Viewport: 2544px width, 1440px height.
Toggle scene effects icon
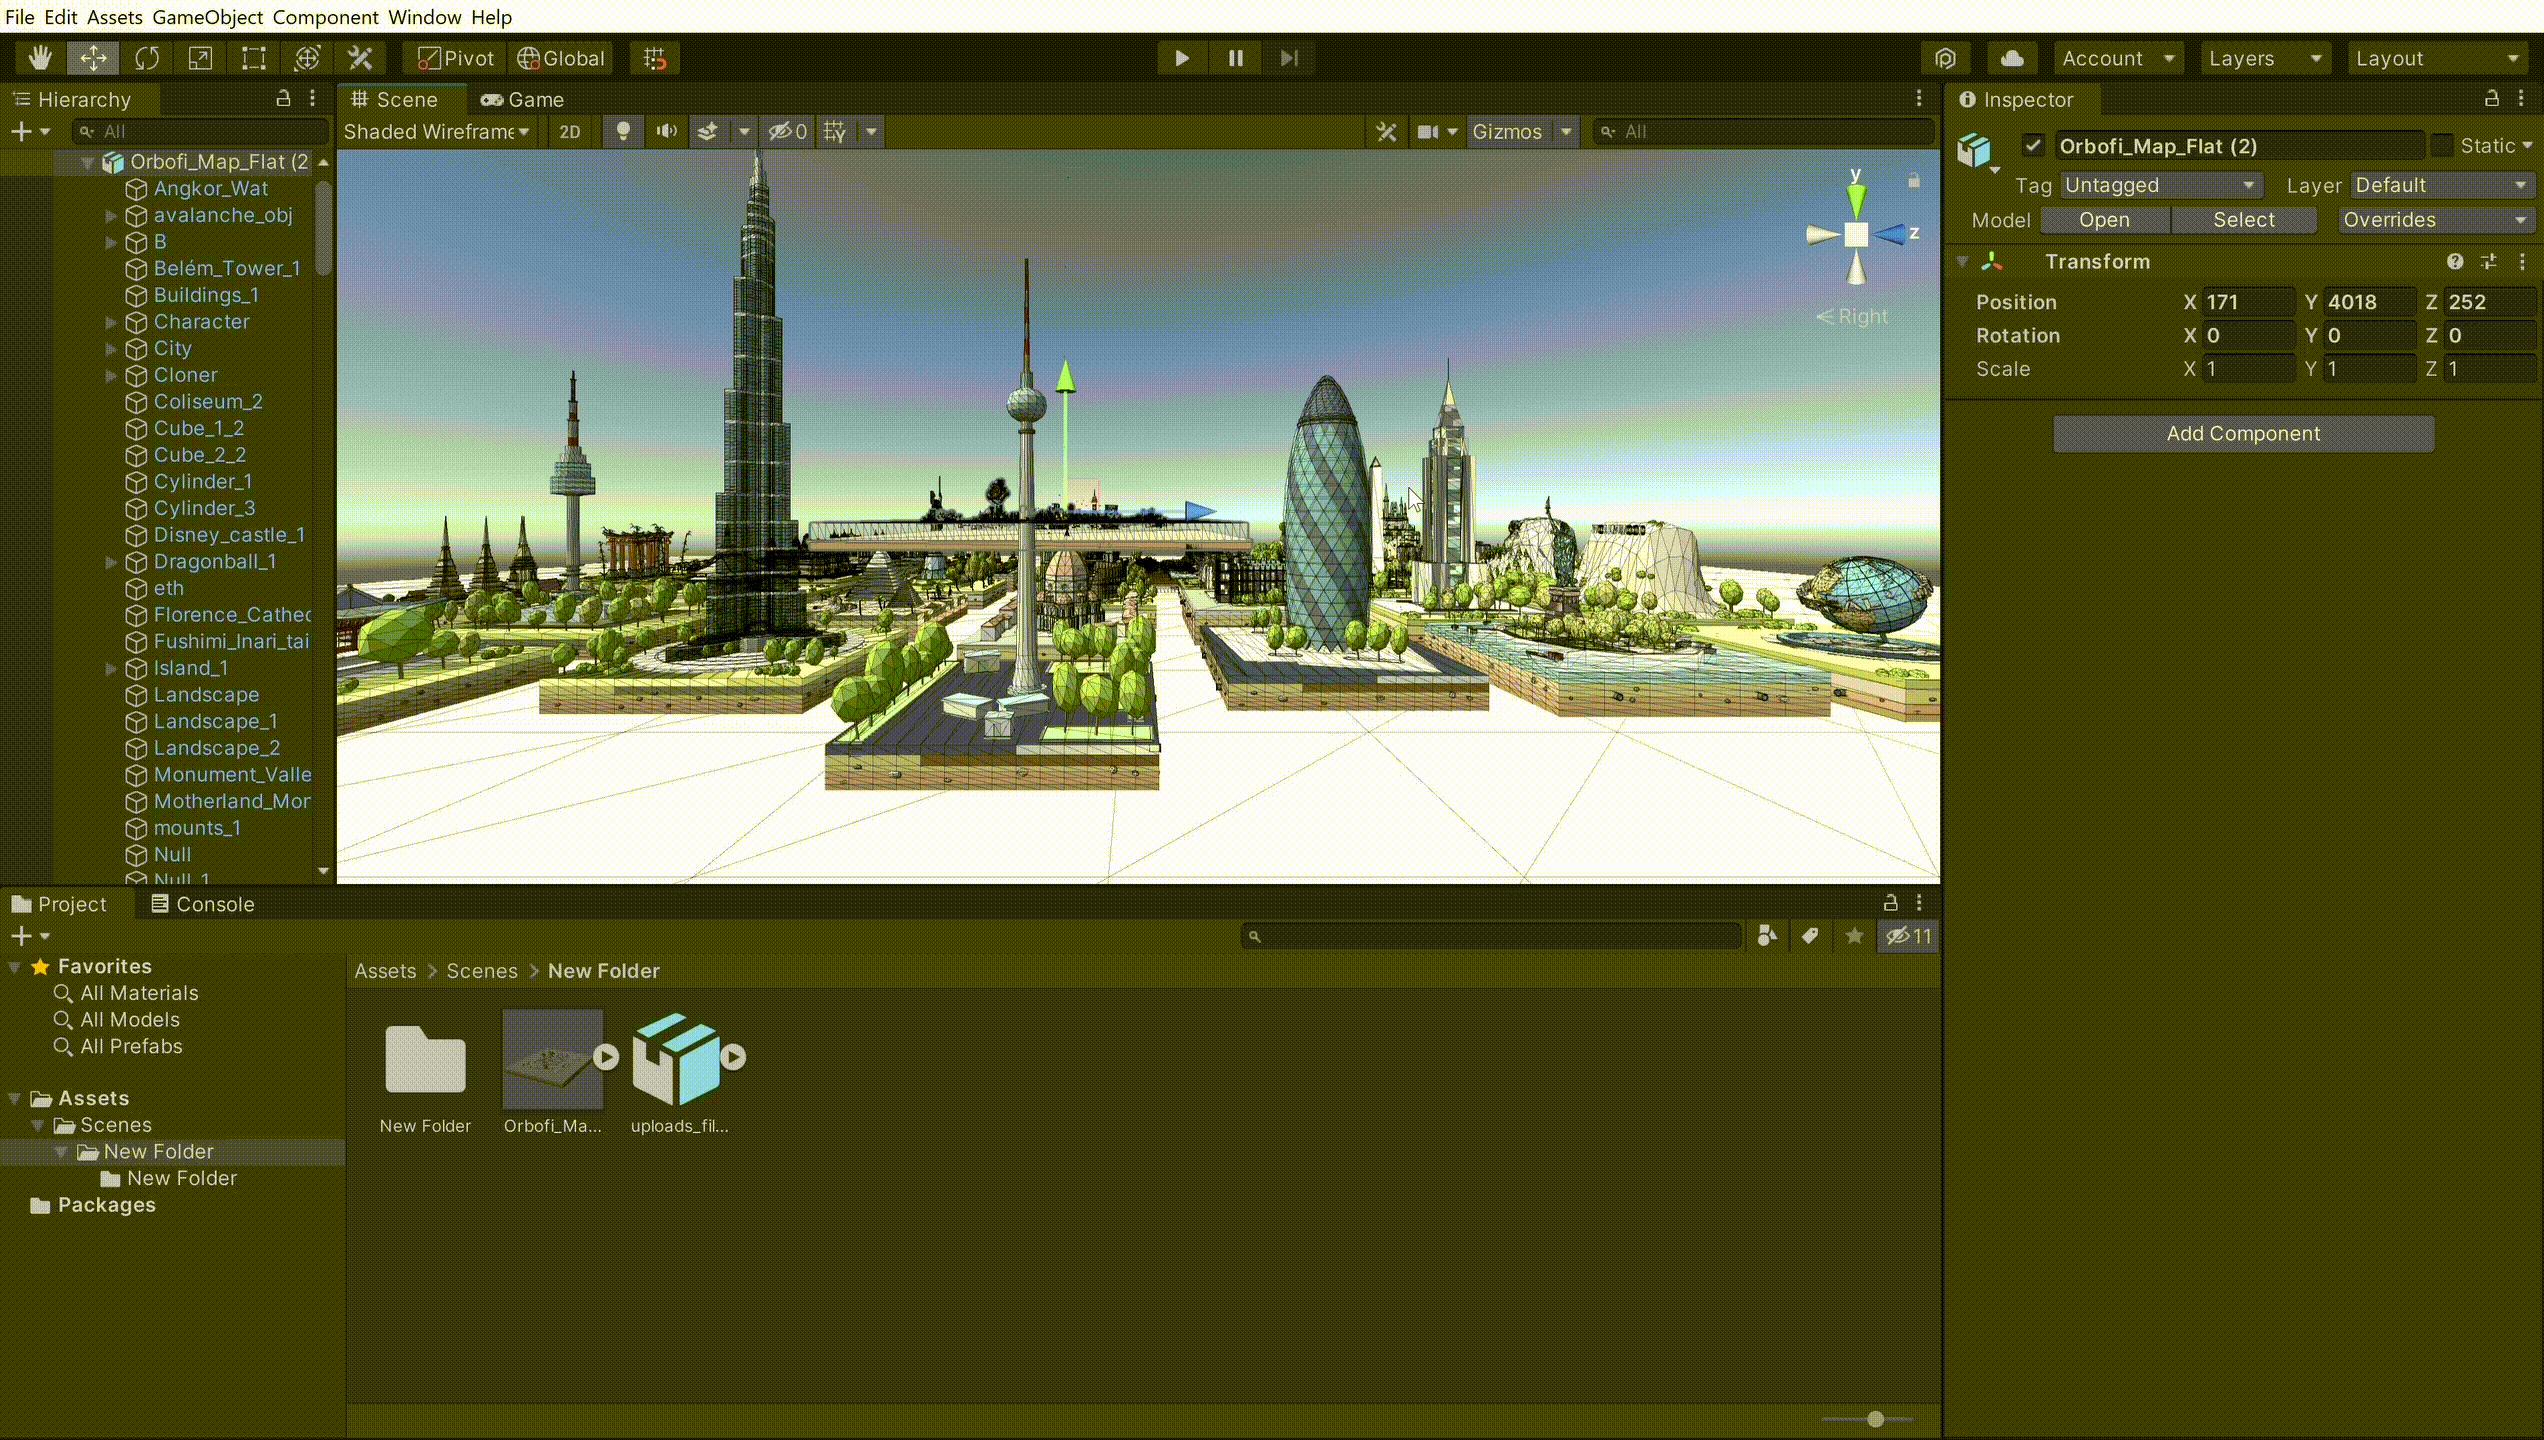coord(708,131)
